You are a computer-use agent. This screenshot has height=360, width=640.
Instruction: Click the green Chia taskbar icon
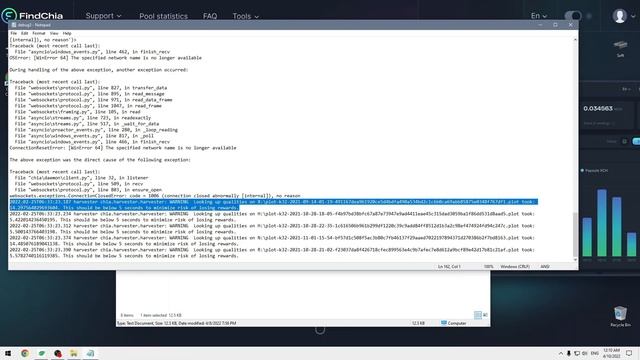pos(42,353)
